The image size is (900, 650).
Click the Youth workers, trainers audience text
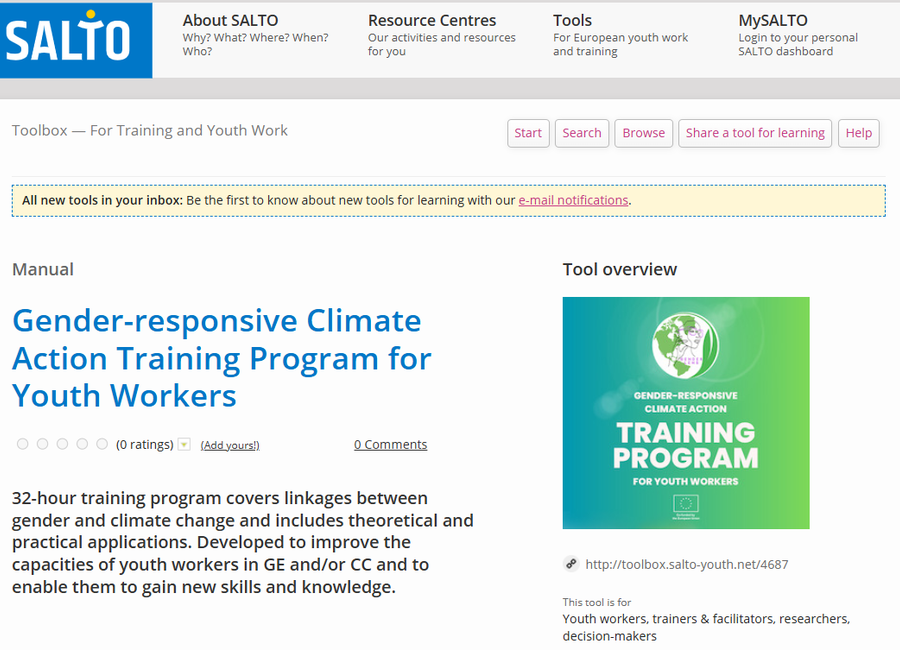[x=706, y=627]
